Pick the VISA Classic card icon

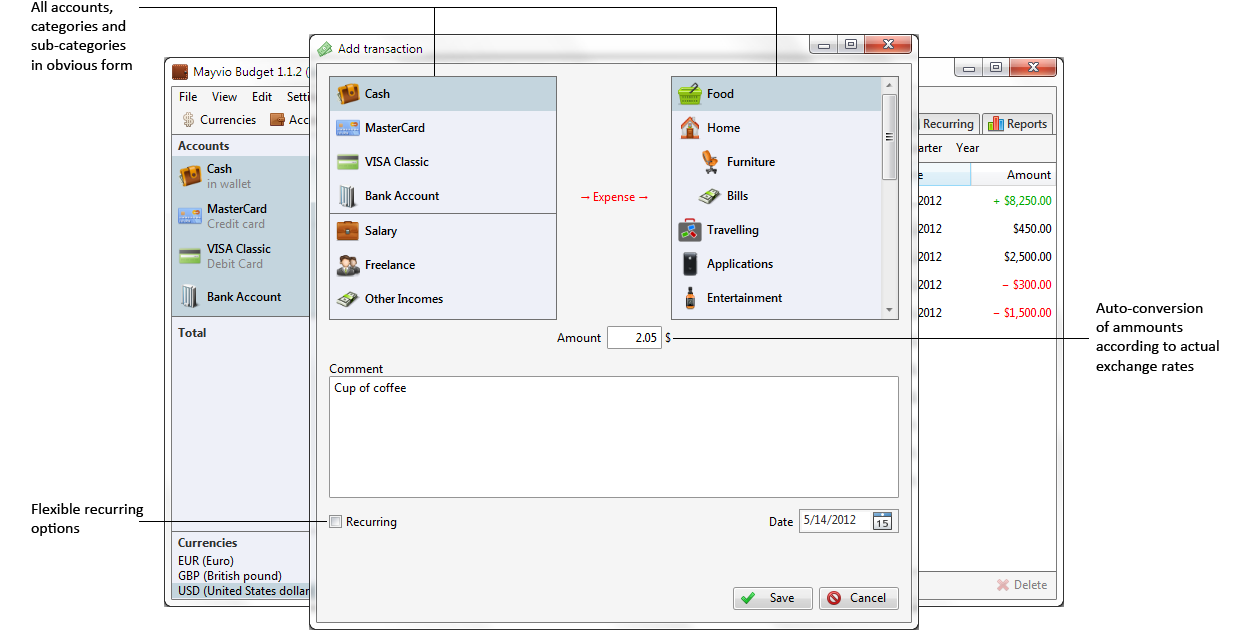click(x=348, y=162)
